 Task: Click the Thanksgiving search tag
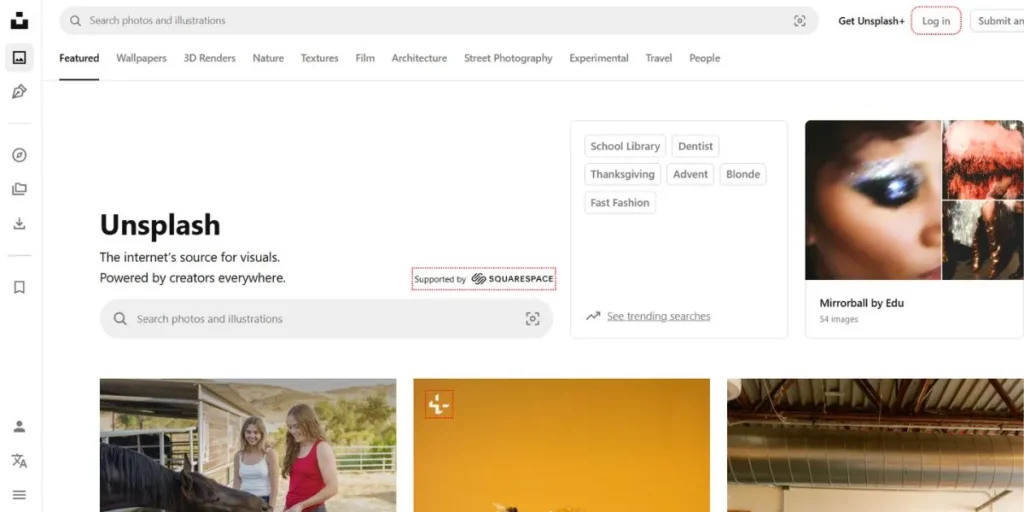[x=622, y=174]
